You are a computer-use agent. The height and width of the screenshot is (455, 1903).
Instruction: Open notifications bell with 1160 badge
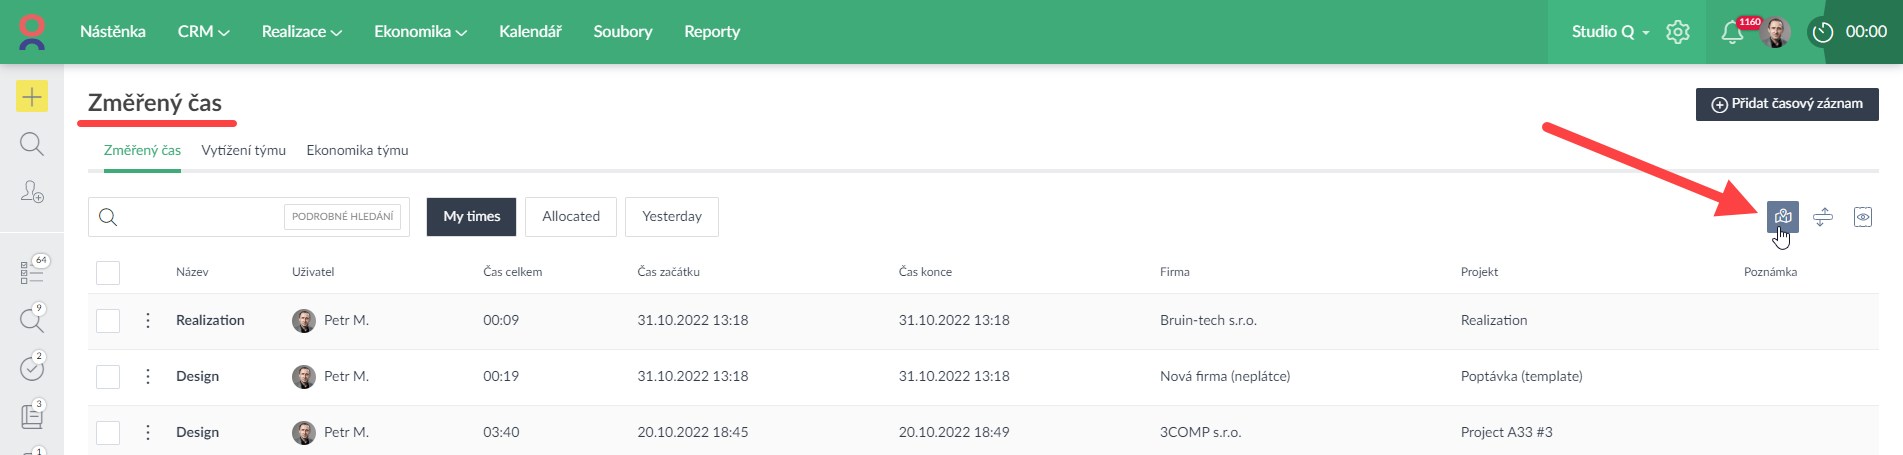[x=1732, y=32]
